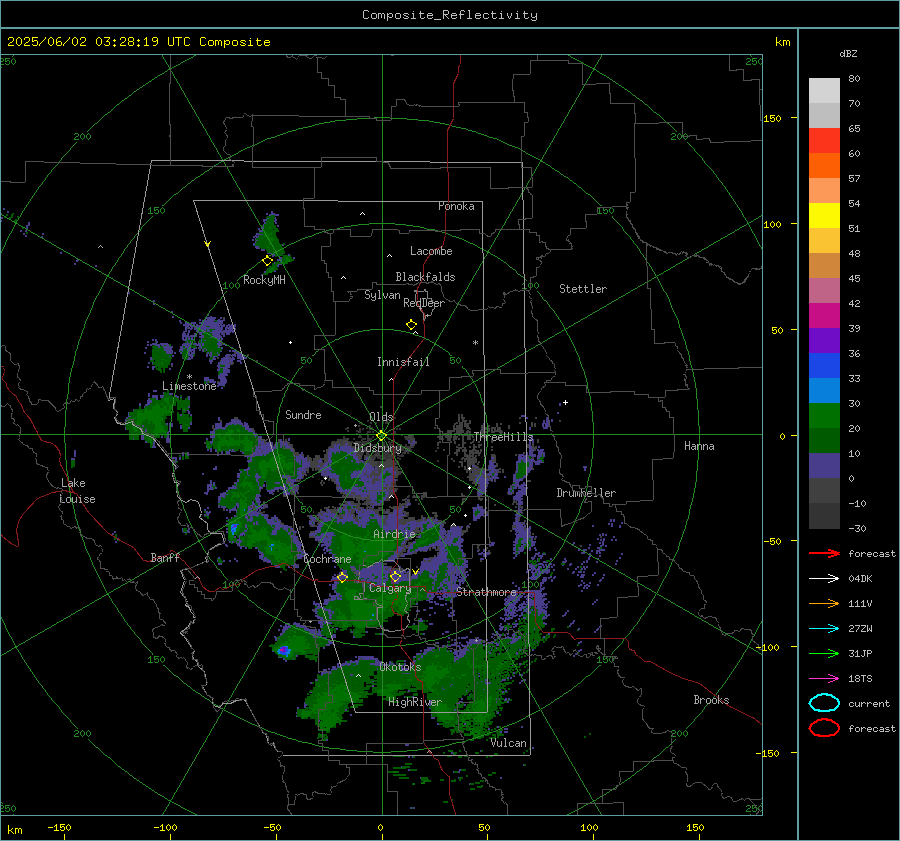Click the Banff town label
This screenshot has height=841, width=900.
pos(165,557)
